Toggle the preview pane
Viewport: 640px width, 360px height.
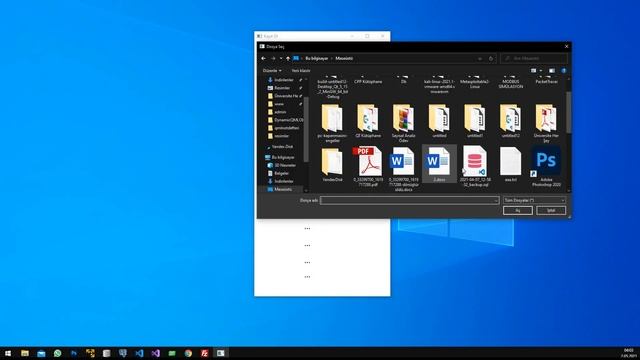tap(552, 71)
